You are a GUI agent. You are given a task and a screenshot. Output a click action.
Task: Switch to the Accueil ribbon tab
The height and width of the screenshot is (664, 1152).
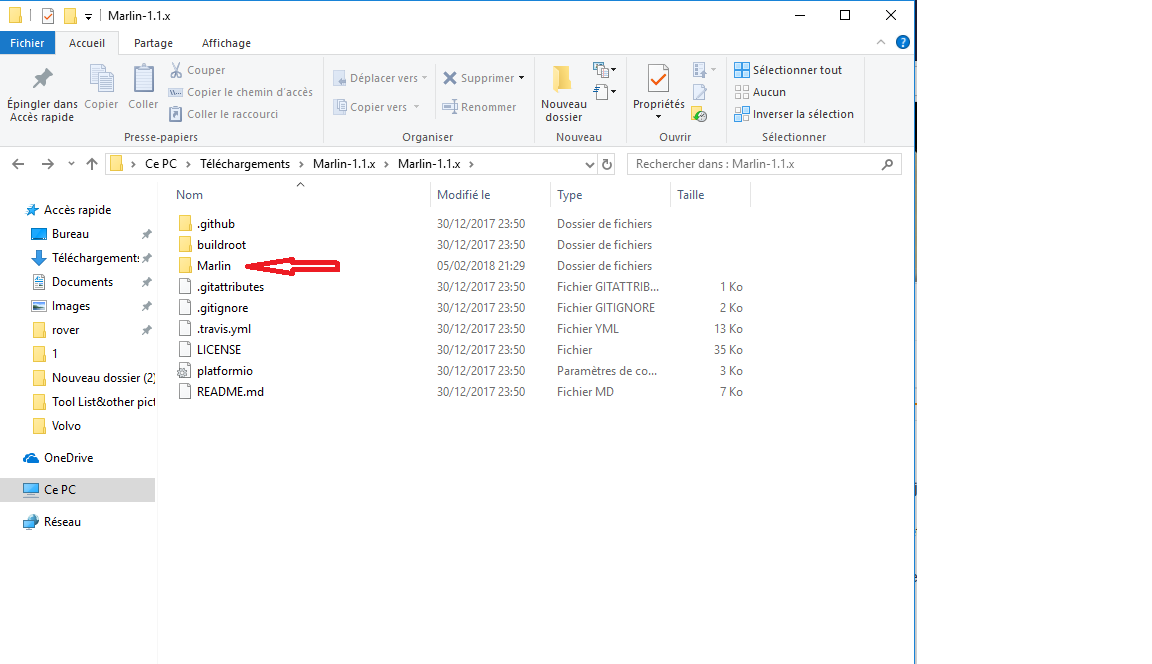coord(87,43)
